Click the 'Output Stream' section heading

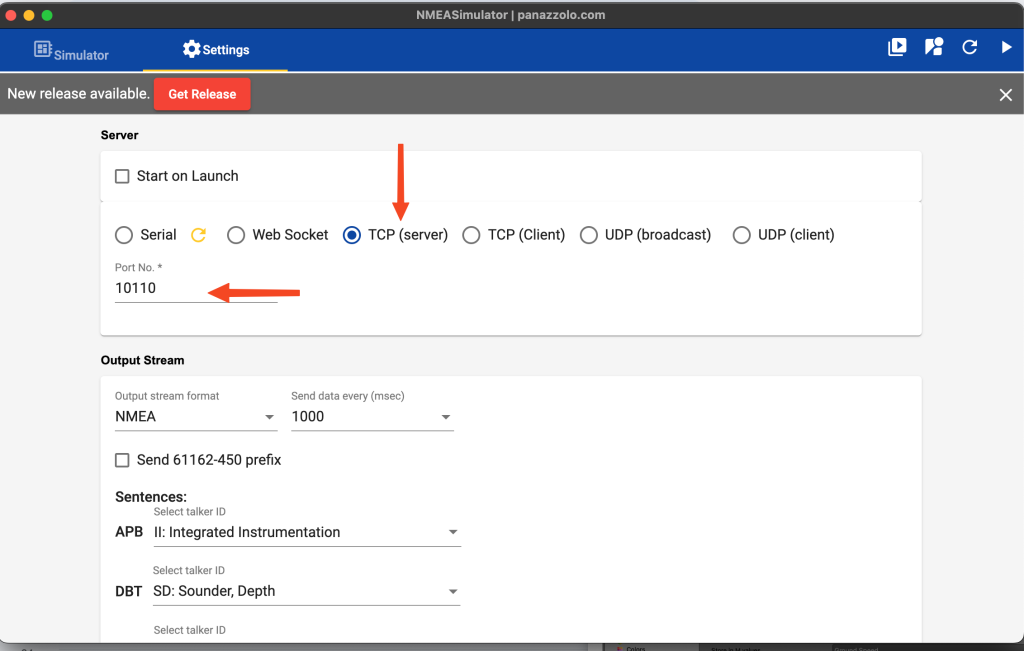click(x=142, y=360)
